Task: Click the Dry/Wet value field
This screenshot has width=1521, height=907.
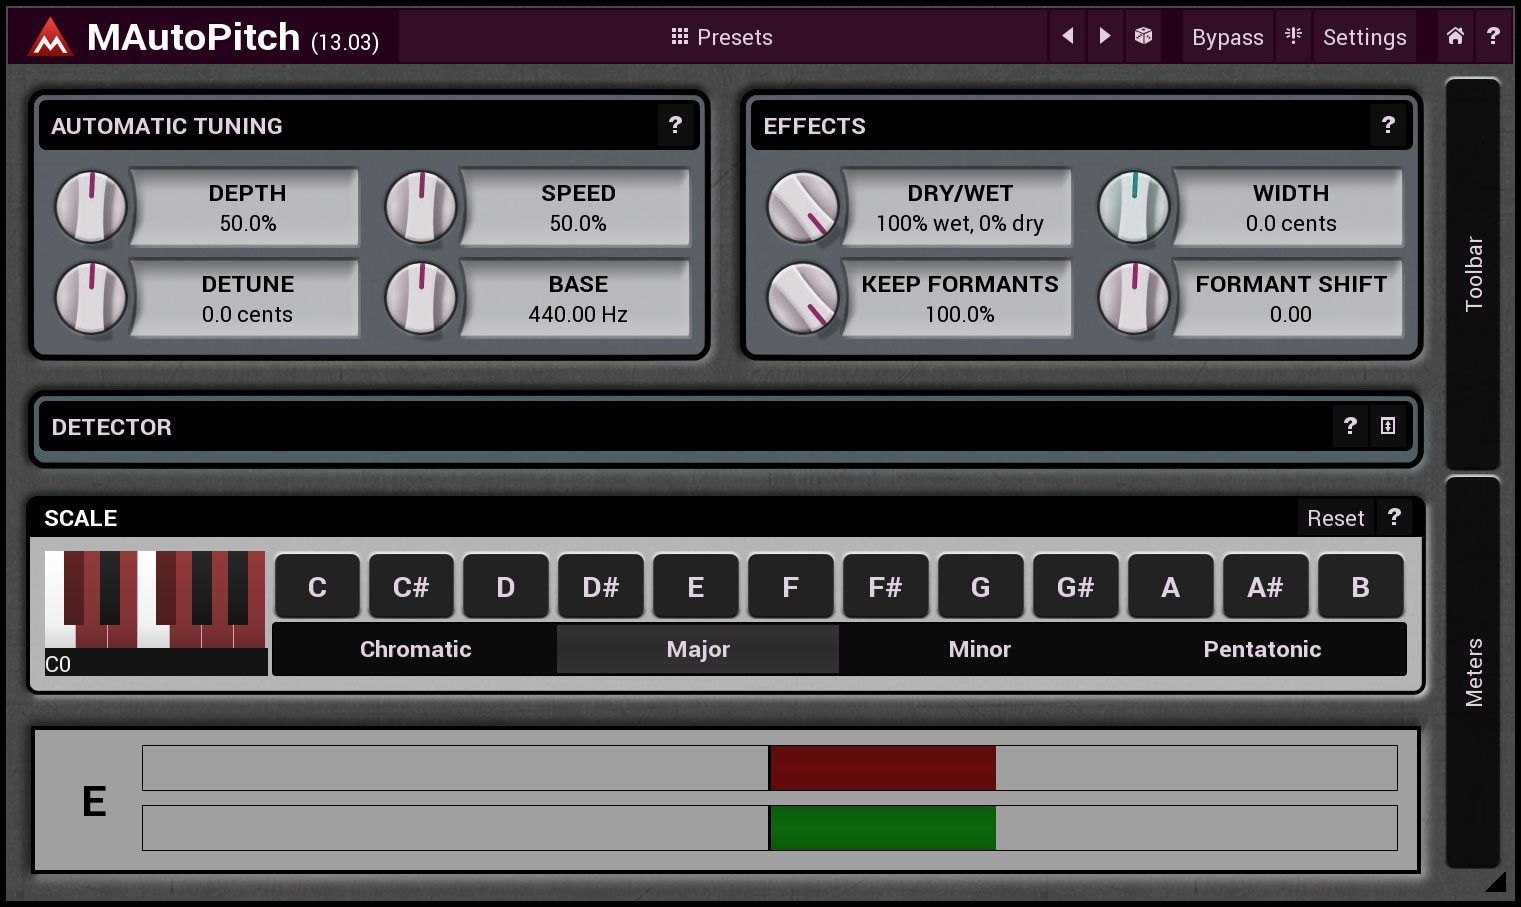Action: pos(959,208)
